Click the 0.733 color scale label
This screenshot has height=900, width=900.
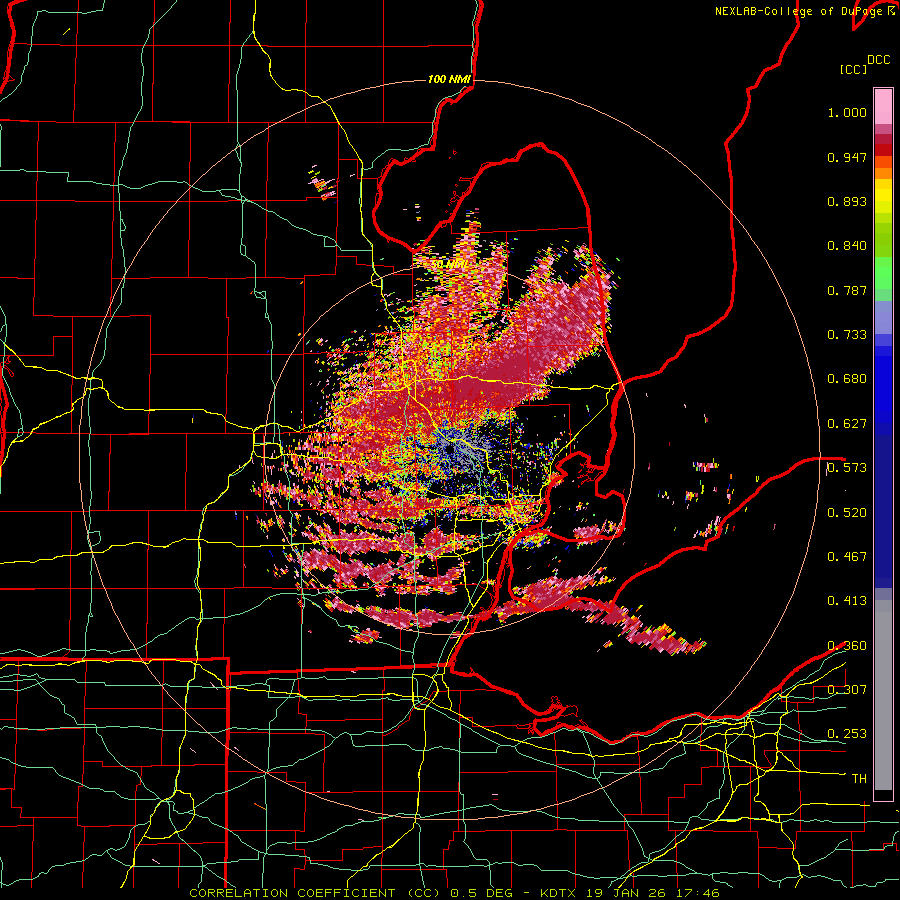(847, 335)
